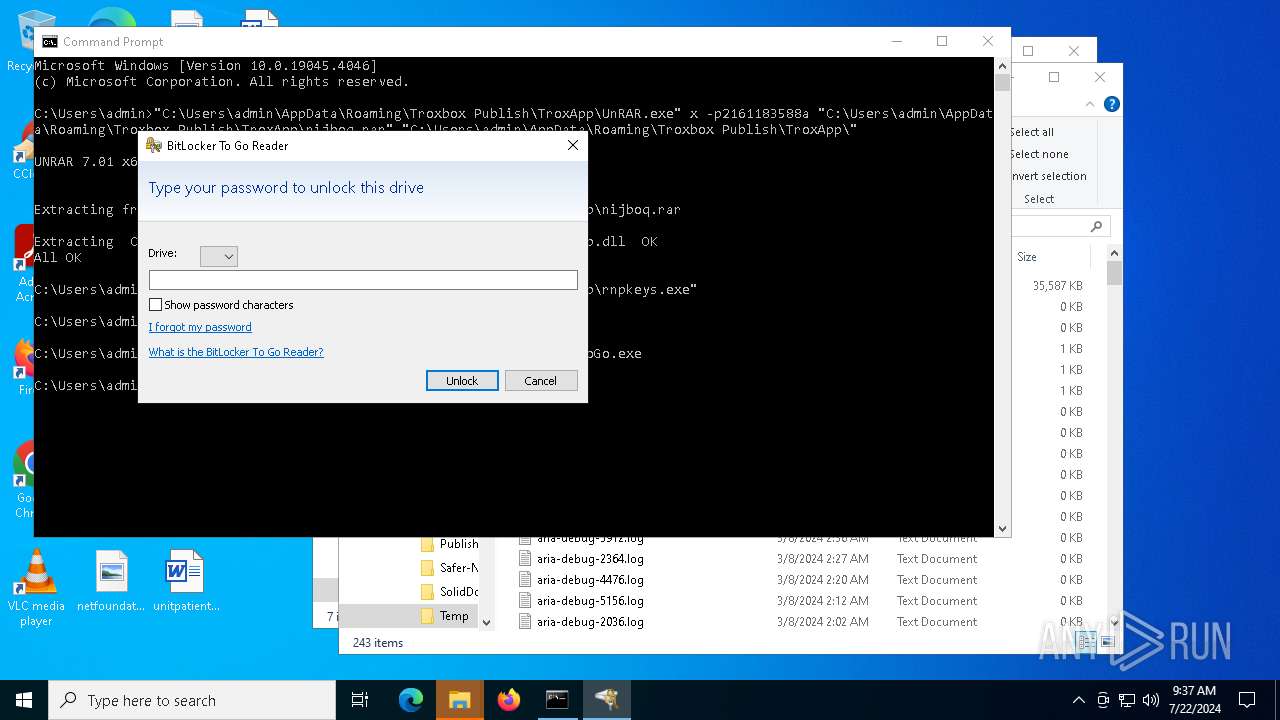This screenshot has width=1280, height=720.
Task: Click the File Explorer search magnifier icon
Action: (1097, 226)
